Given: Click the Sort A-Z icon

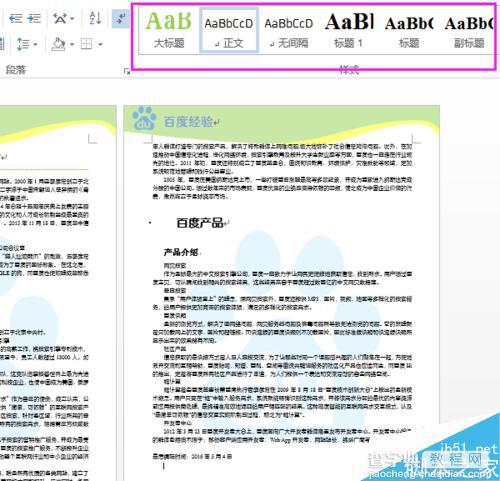Looking at the screenshot, I should tap(95, 18).
